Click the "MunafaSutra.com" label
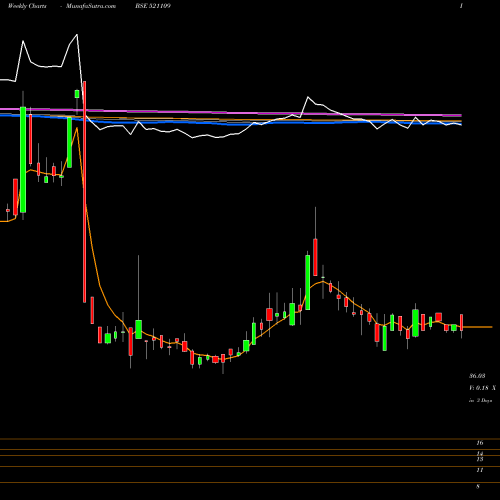 click(91, 6)
